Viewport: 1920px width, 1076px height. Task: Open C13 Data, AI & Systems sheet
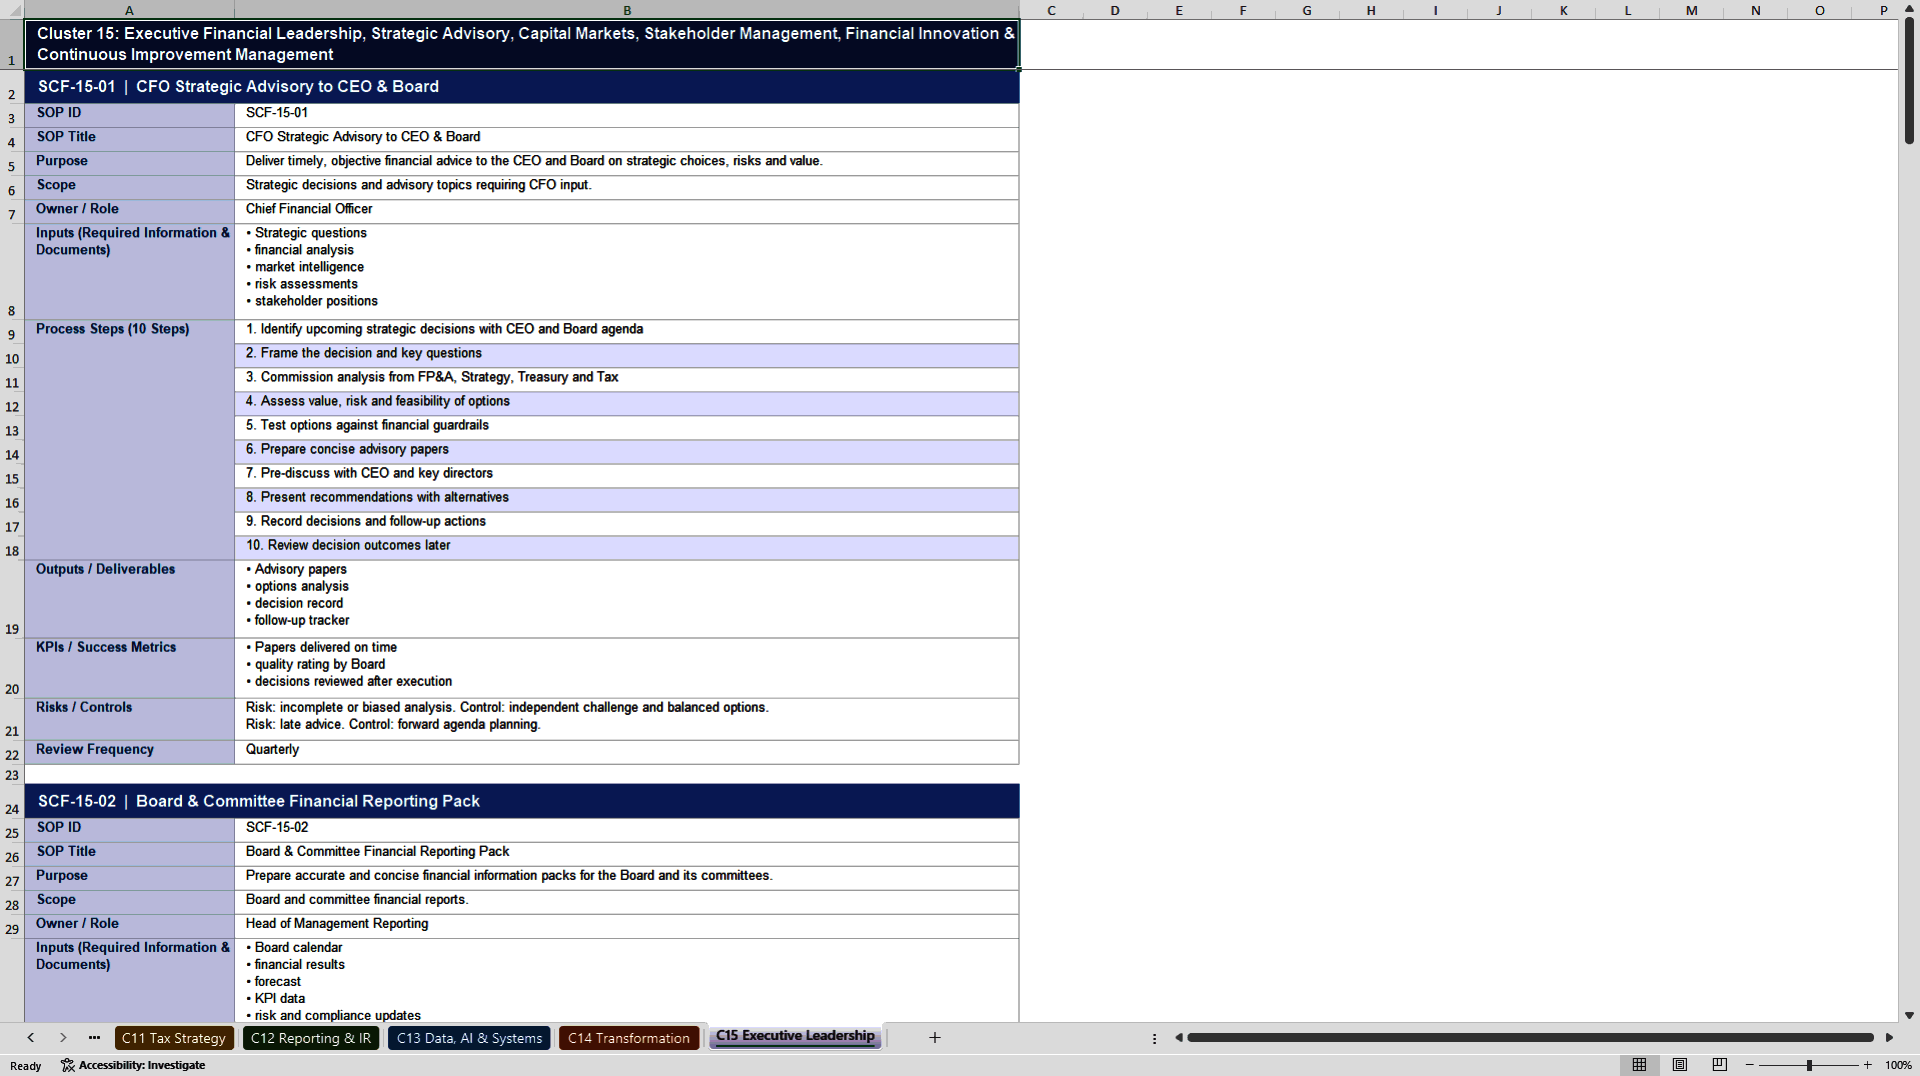(x=469, y=1038)
